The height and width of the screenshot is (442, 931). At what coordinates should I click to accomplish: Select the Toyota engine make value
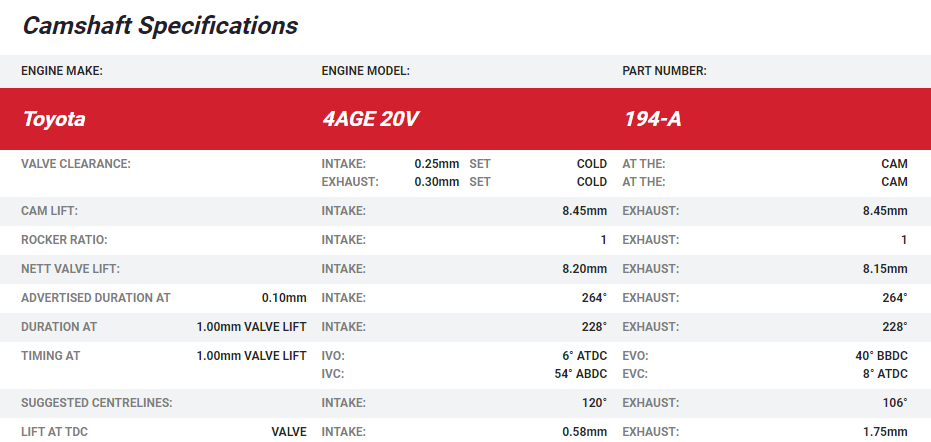click(x=54, y=119)
